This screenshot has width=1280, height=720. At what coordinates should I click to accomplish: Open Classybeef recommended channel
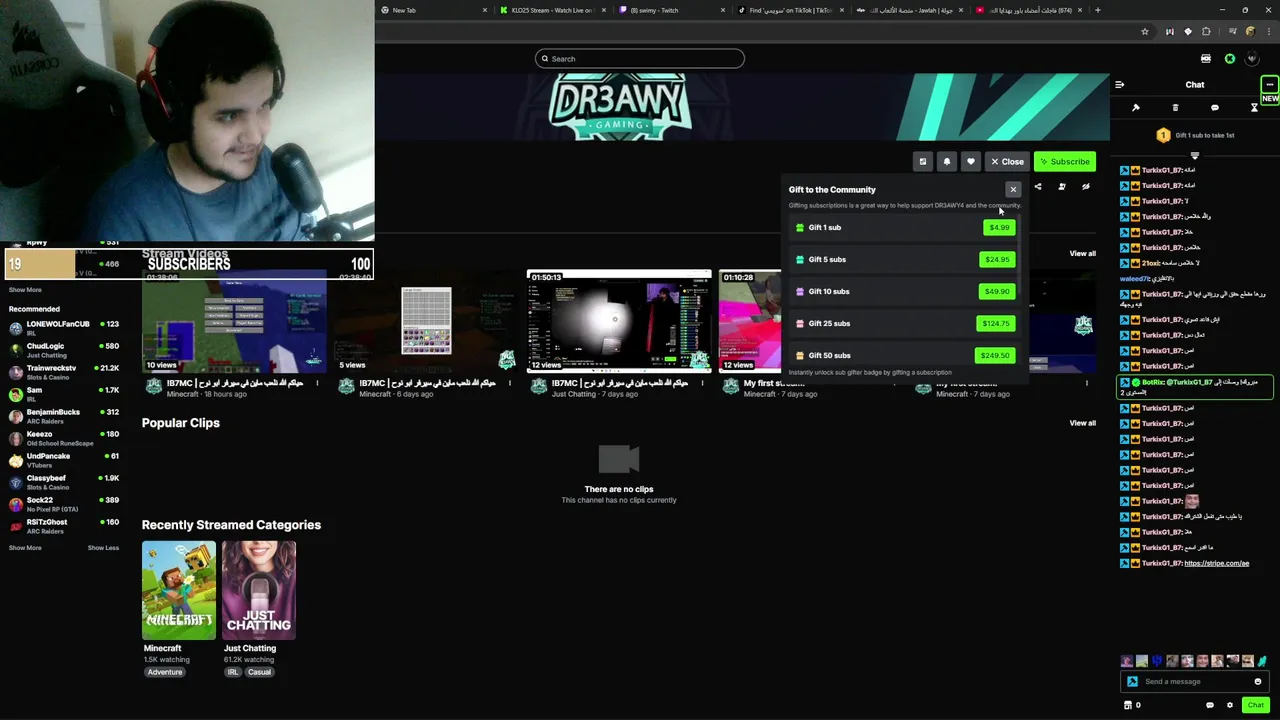(x=64, y=481)
